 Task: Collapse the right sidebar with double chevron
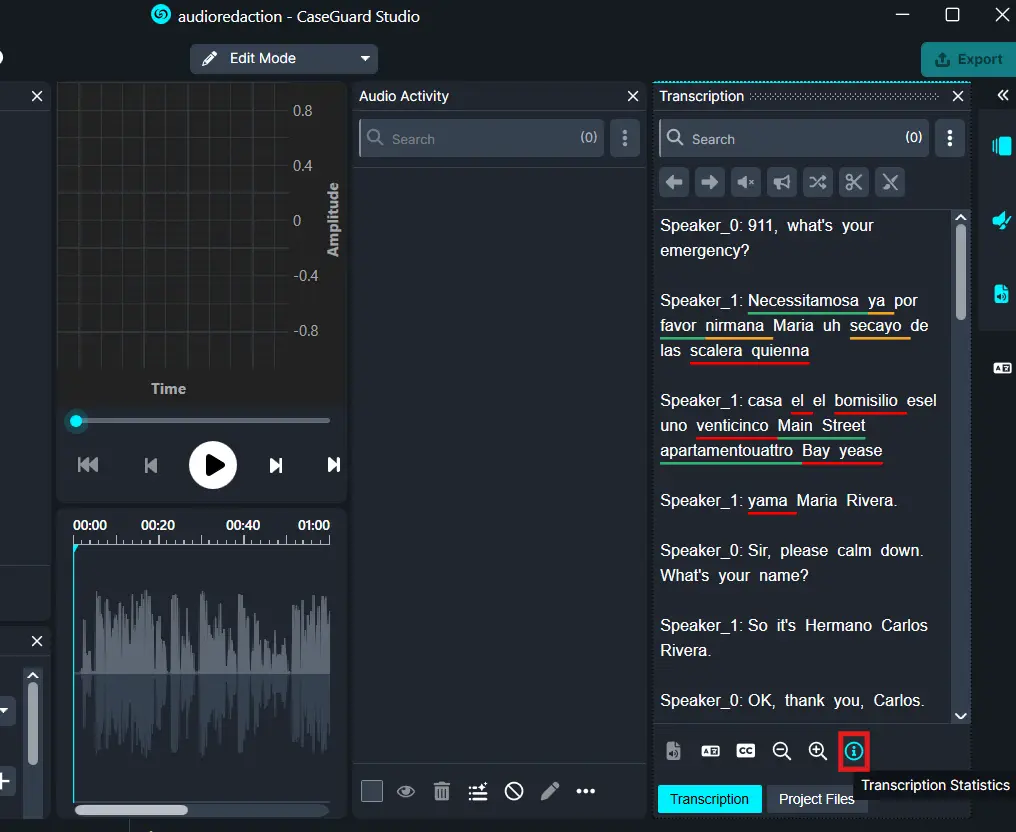coord(1002,96)
